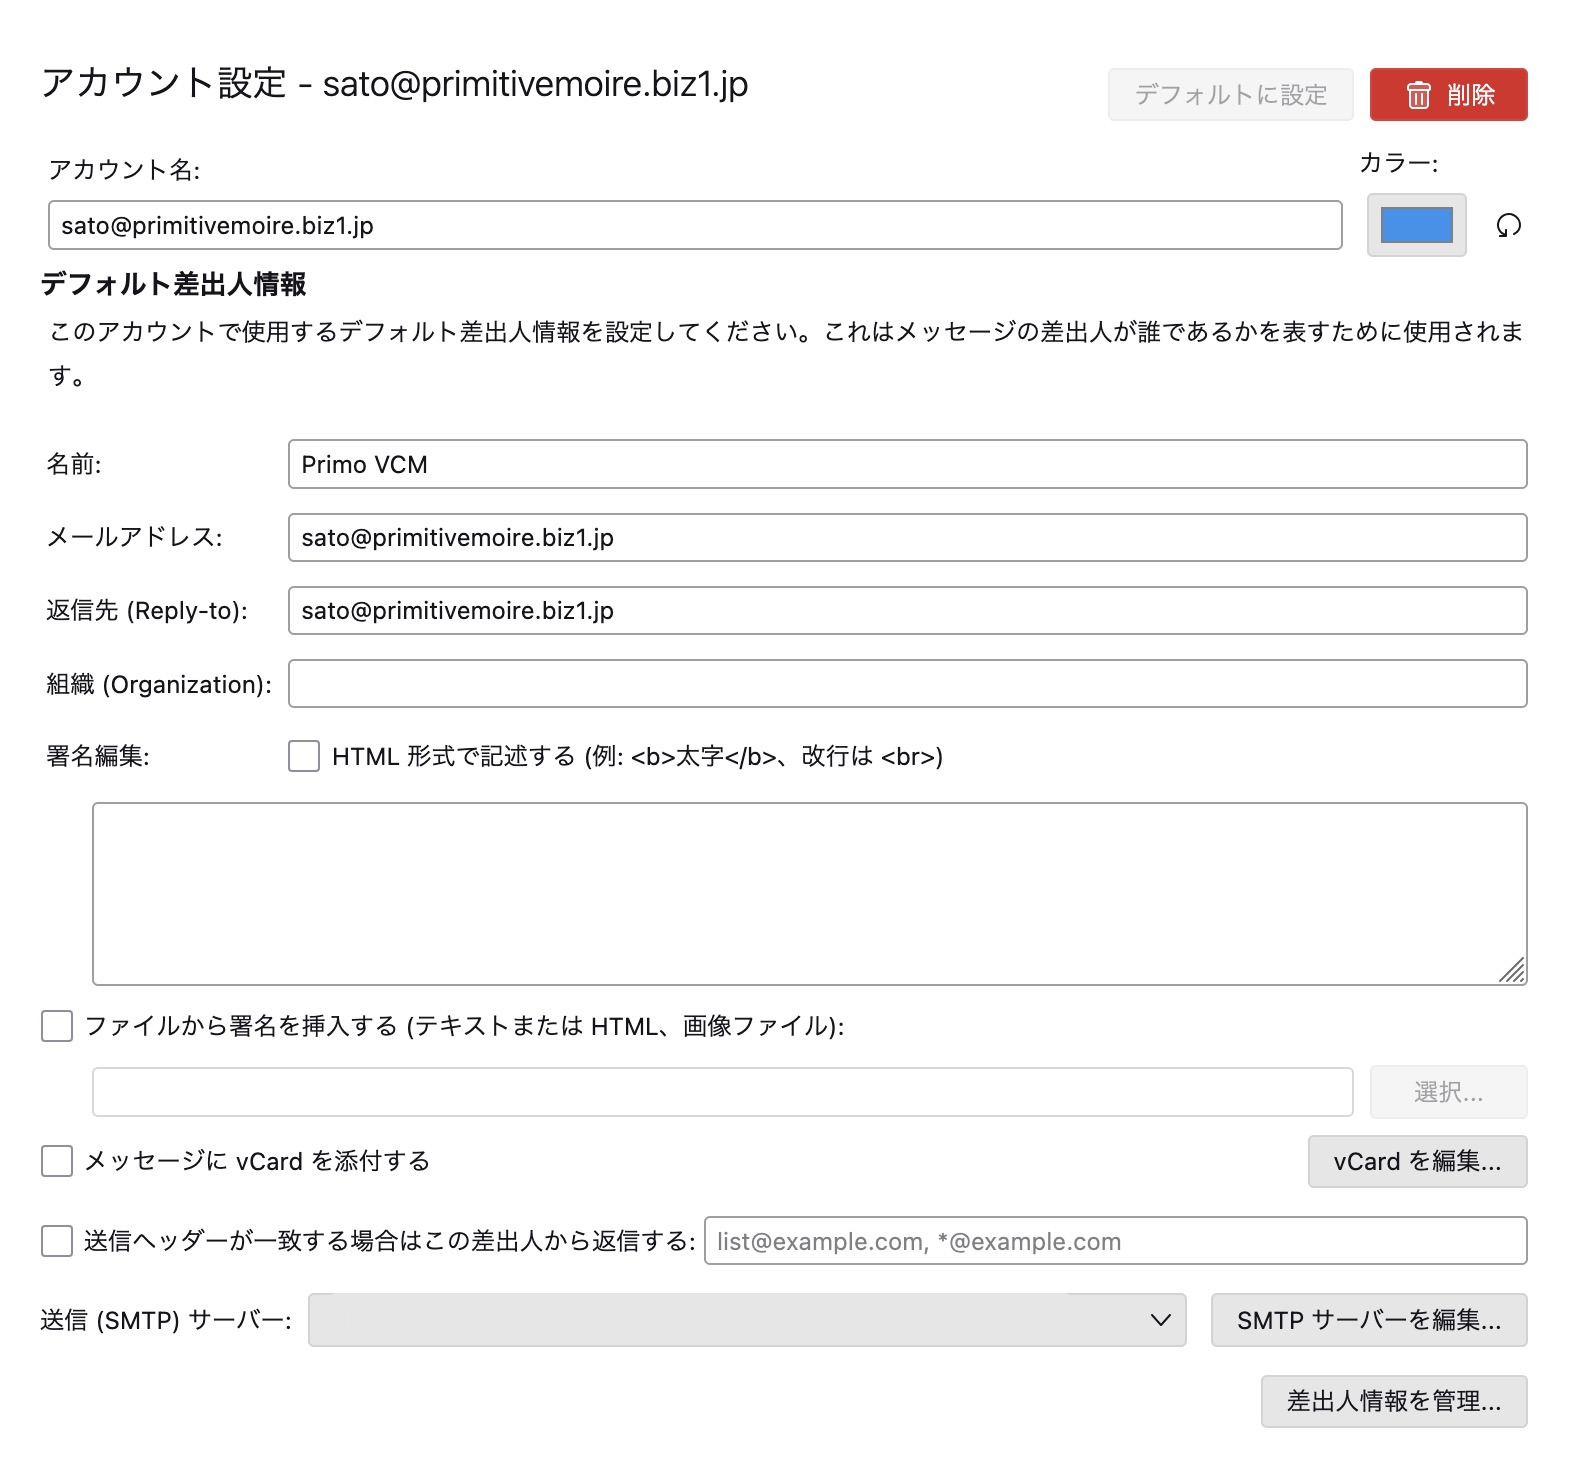Click the 選択... file browse button
Image resolution: width=1588 pixels, height=1470 pixels.
[1447, 1092]
